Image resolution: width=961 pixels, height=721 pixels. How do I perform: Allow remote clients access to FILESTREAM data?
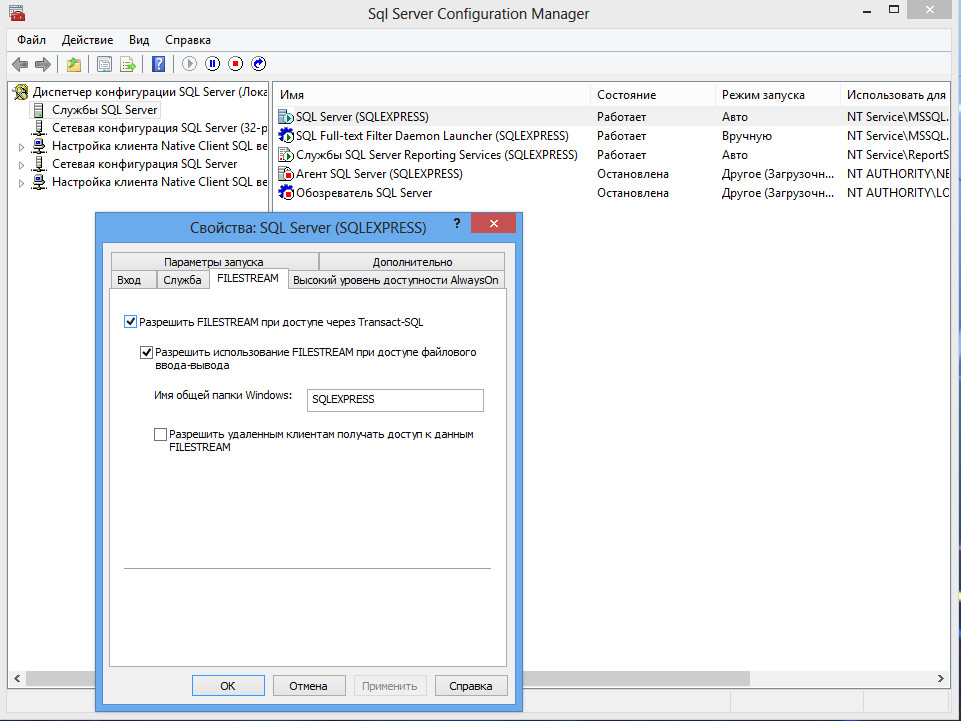160,435
